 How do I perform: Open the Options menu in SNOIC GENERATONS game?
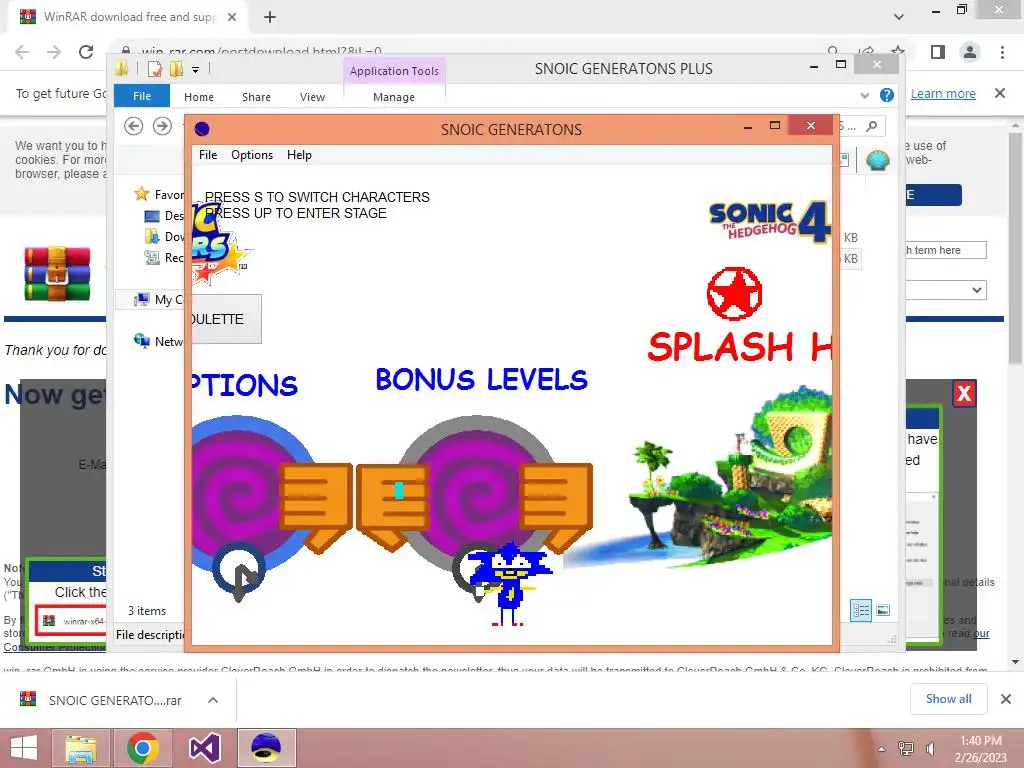(252, 155)
